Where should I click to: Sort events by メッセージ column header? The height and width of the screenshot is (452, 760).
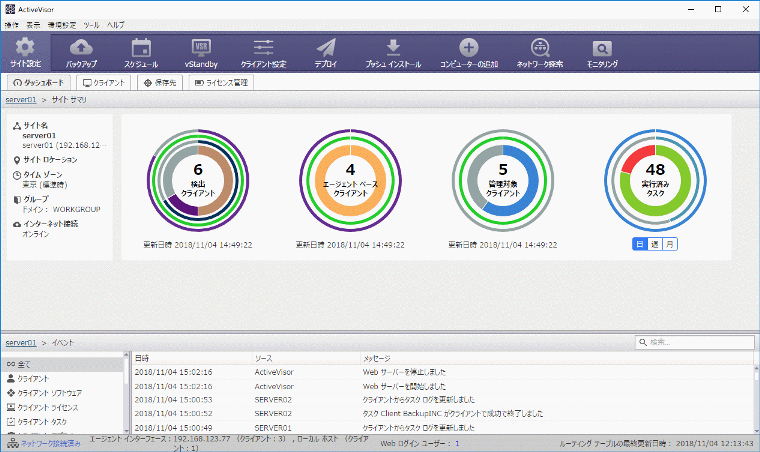556,358
